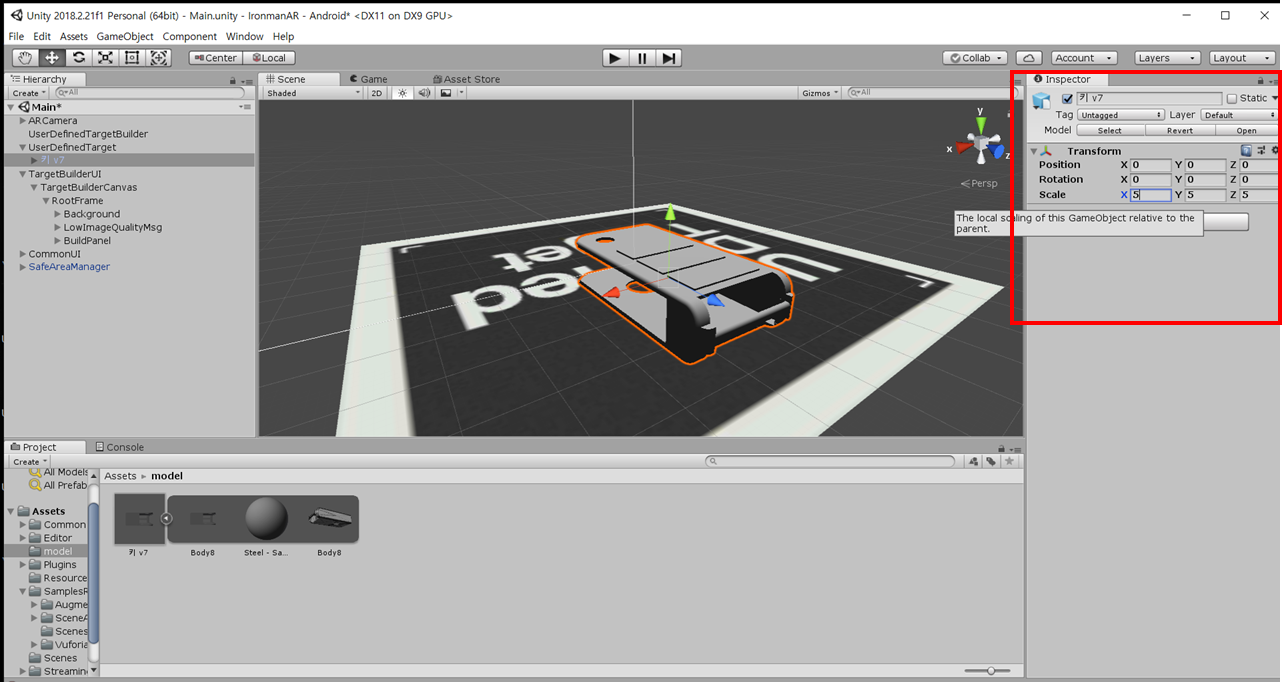Screen dimensions: 1282x682
Task: Open Transform preset settings icon
Action: click(1262, 151)
